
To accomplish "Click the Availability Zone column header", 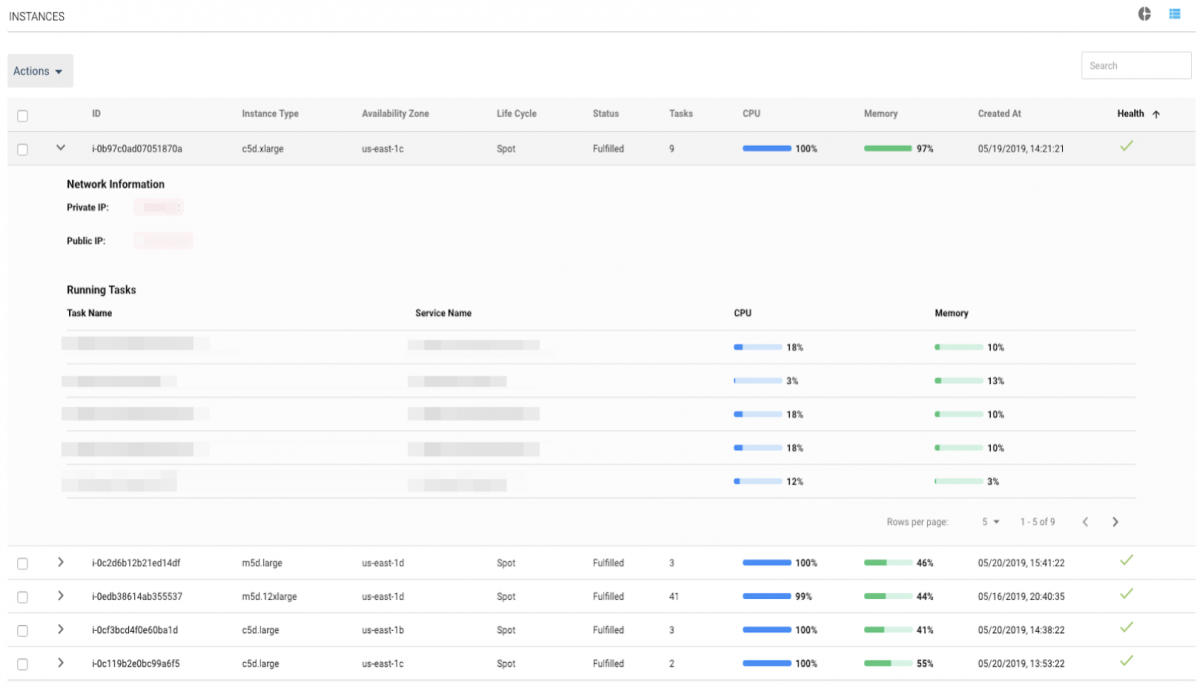I will 395,114.
